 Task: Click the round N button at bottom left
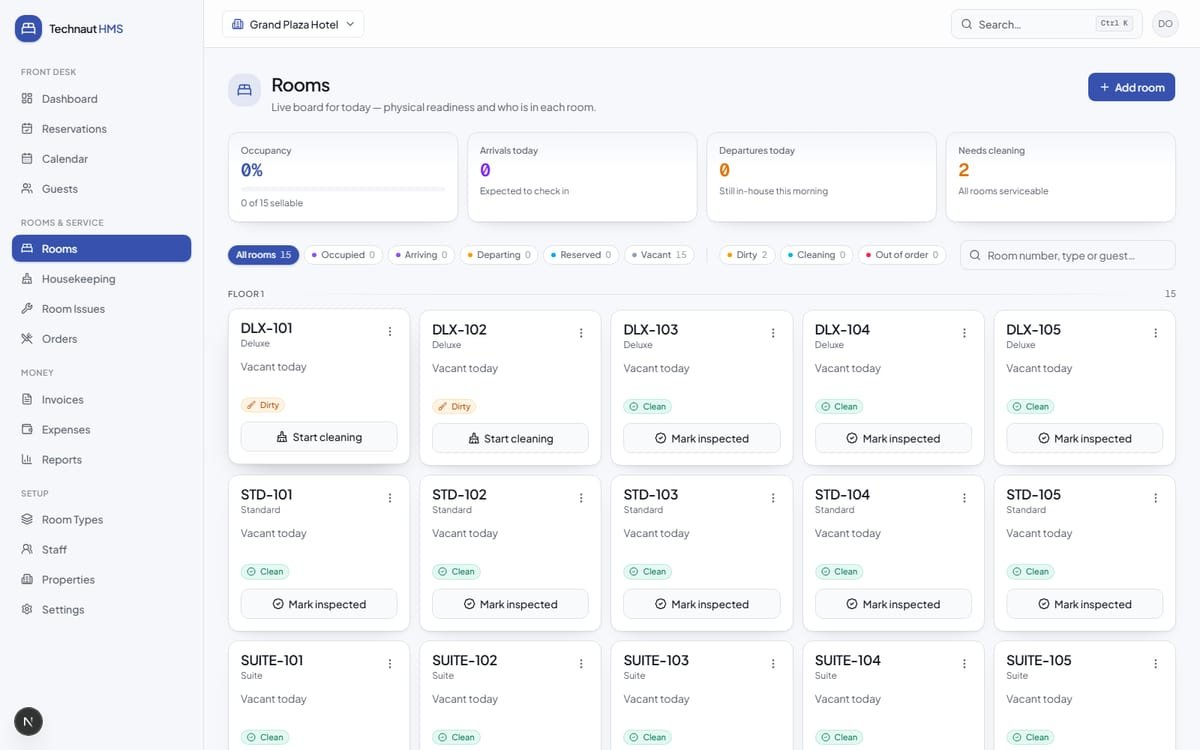(x=28, y=721)
